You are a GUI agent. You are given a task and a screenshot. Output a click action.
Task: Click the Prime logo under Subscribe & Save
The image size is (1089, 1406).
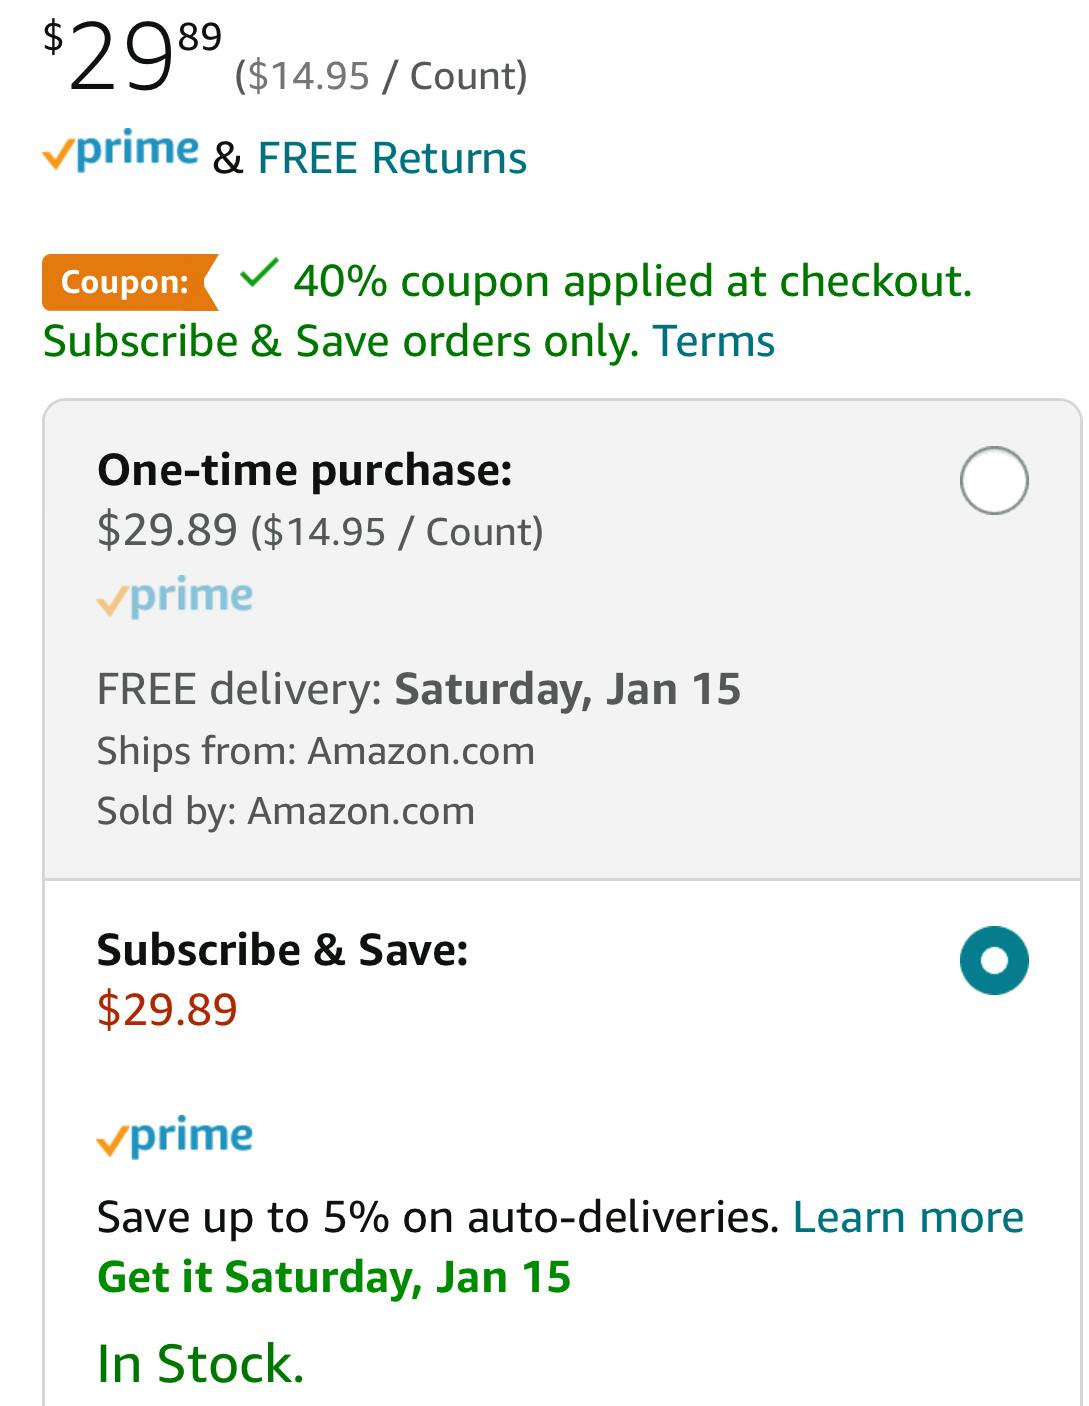175,1137
